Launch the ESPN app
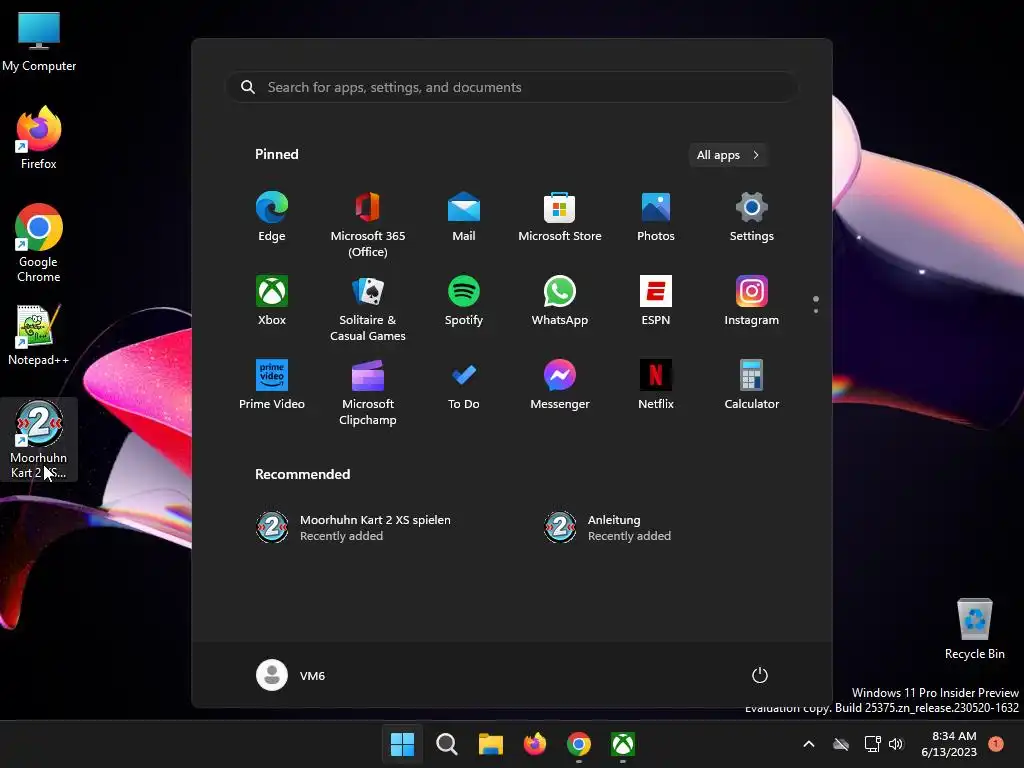 coord(656,300)
